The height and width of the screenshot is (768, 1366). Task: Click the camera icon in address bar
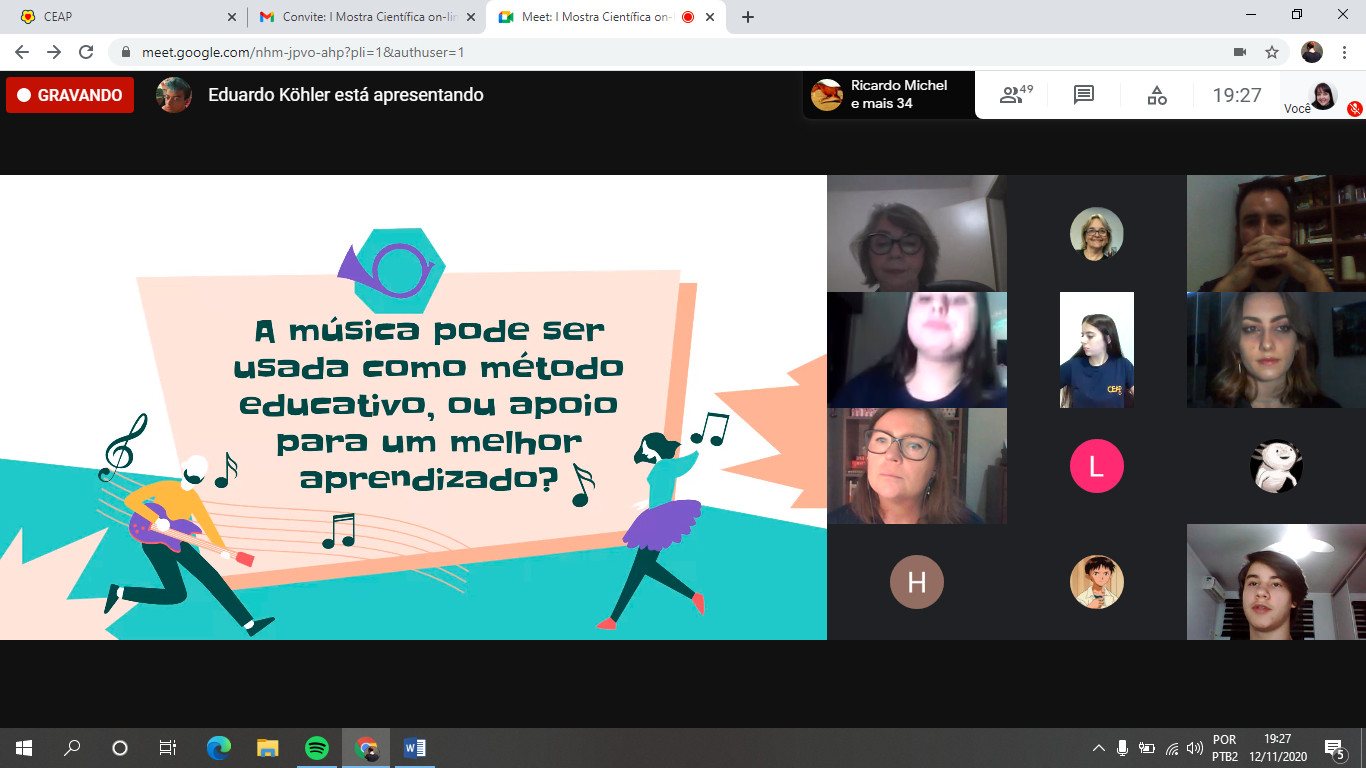pos(1240,52)
